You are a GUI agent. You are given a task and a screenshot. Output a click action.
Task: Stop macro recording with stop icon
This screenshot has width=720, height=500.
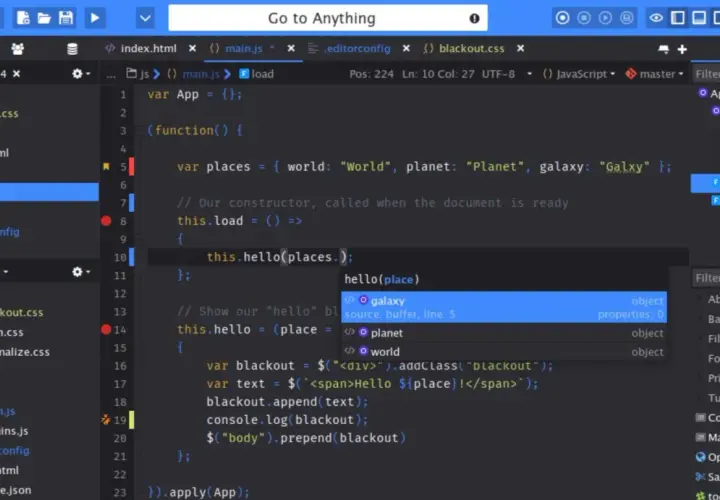(584, 18)
